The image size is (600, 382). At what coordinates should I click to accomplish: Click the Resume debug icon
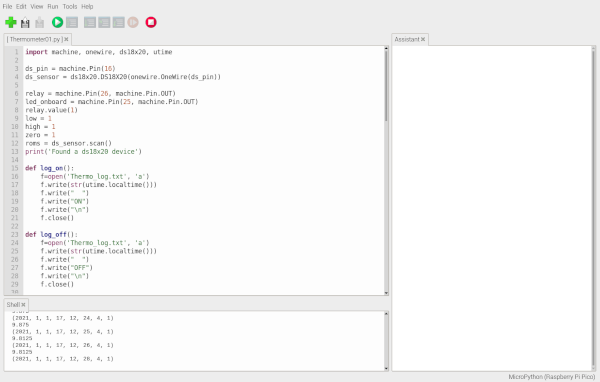[x=133, y=22]
